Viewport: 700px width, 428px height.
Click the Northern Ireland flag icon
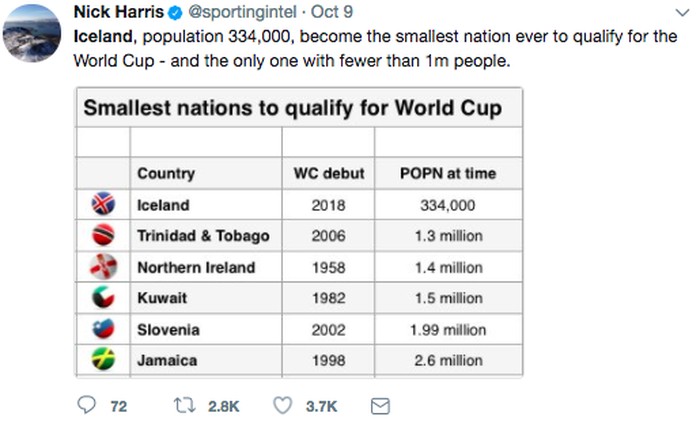tap(104, 267)
